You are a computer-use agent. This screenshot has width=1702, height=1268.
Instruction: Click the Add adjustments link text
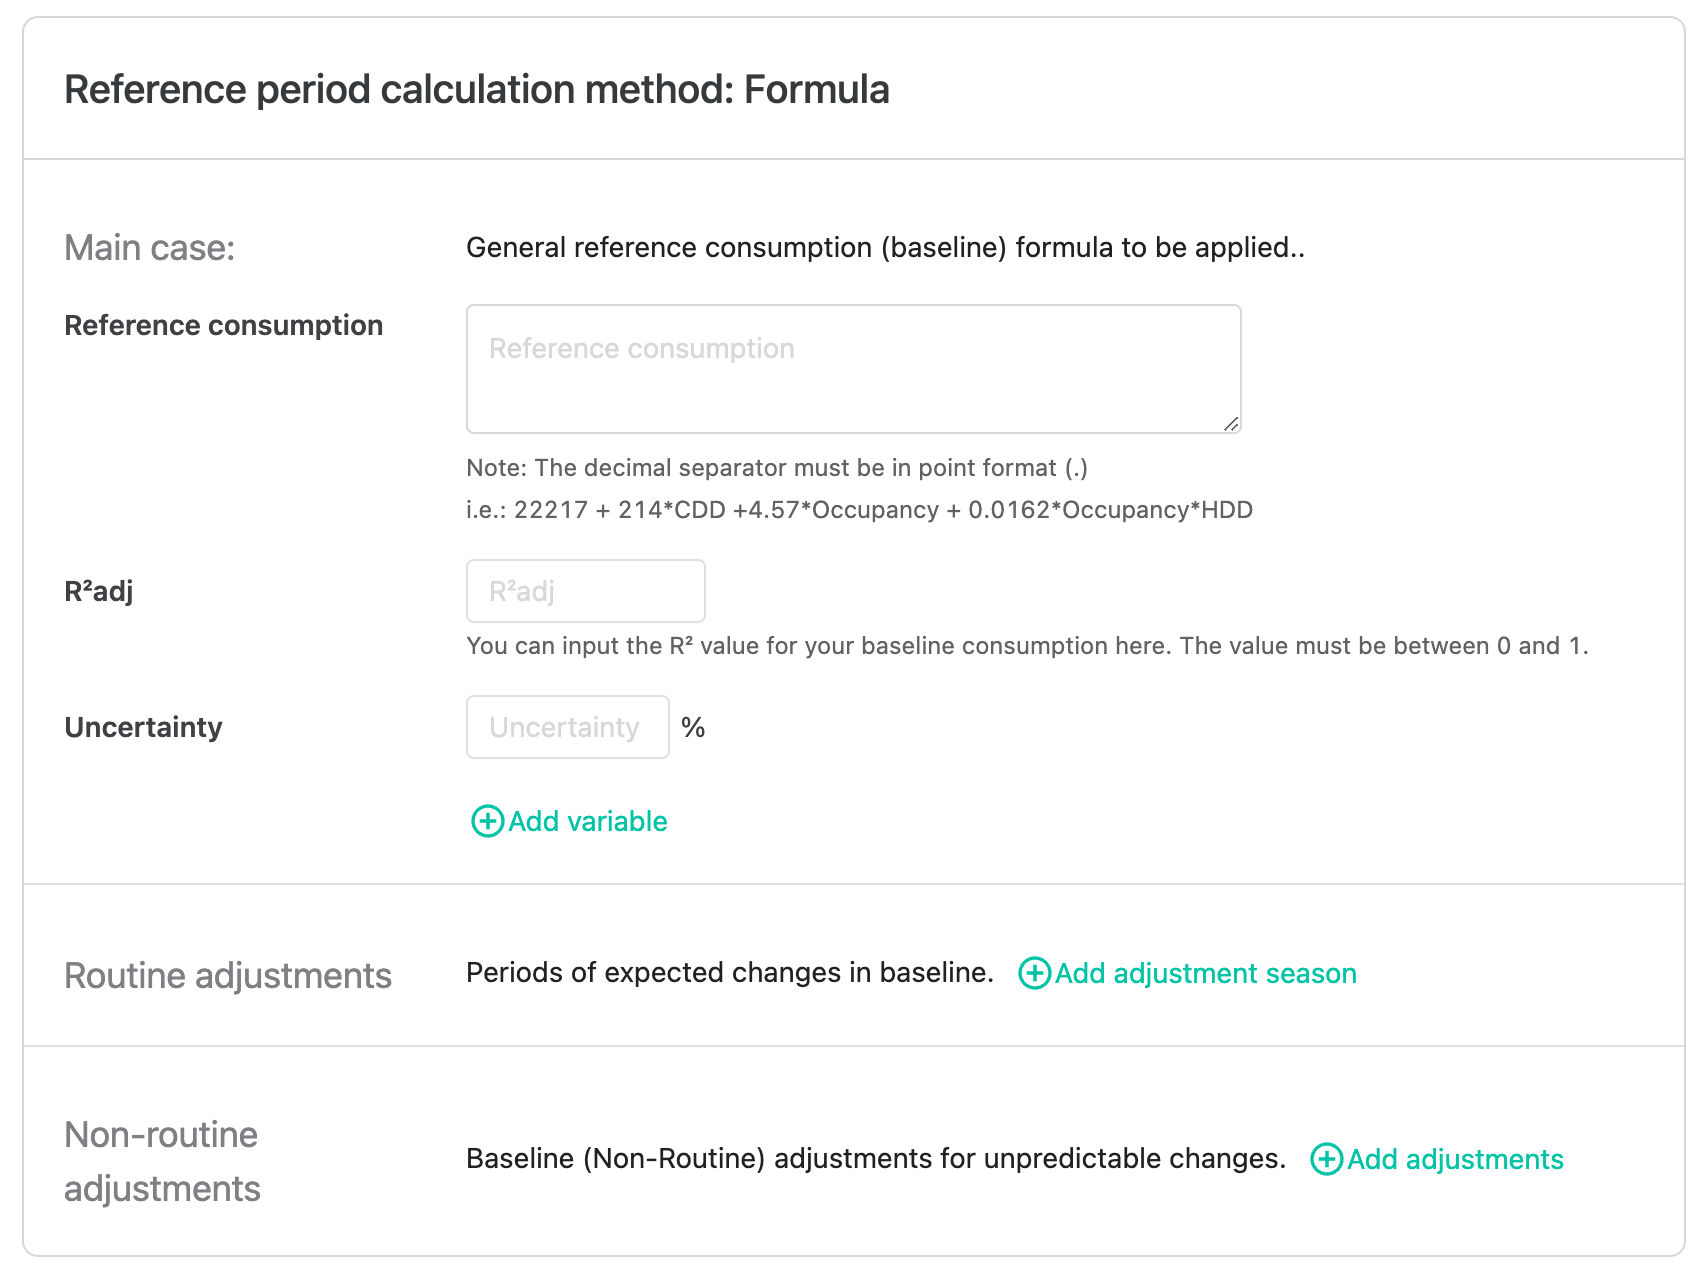click(x=1455, y=1159)
